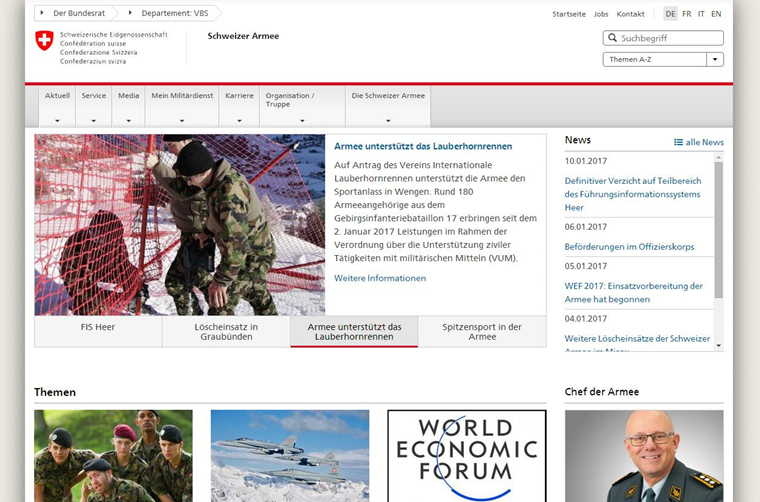
Task: Open Die Schweizer Armee menu
Action: [387, 107]
